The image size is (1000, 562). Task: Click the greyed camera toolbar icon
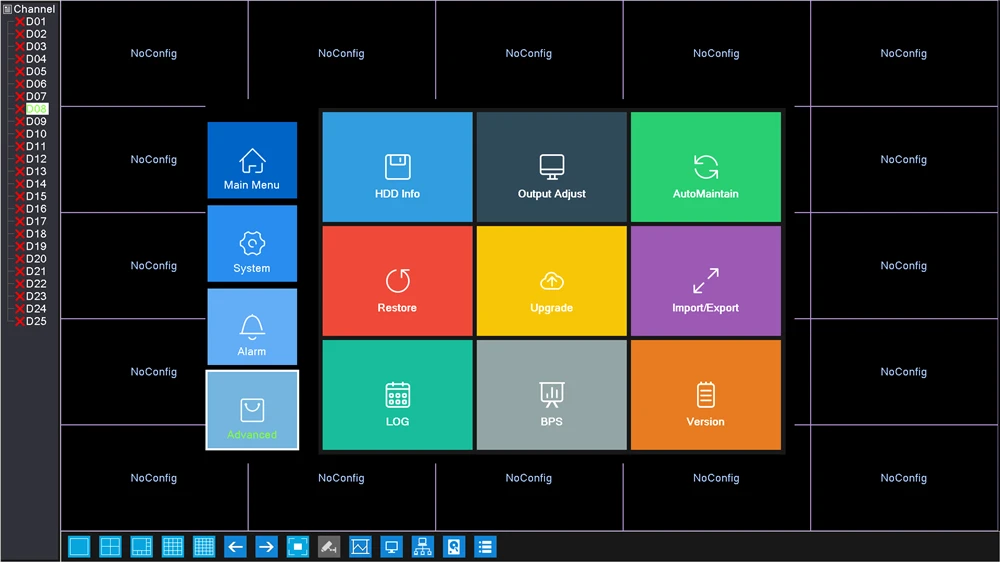(x=329, y=547)
